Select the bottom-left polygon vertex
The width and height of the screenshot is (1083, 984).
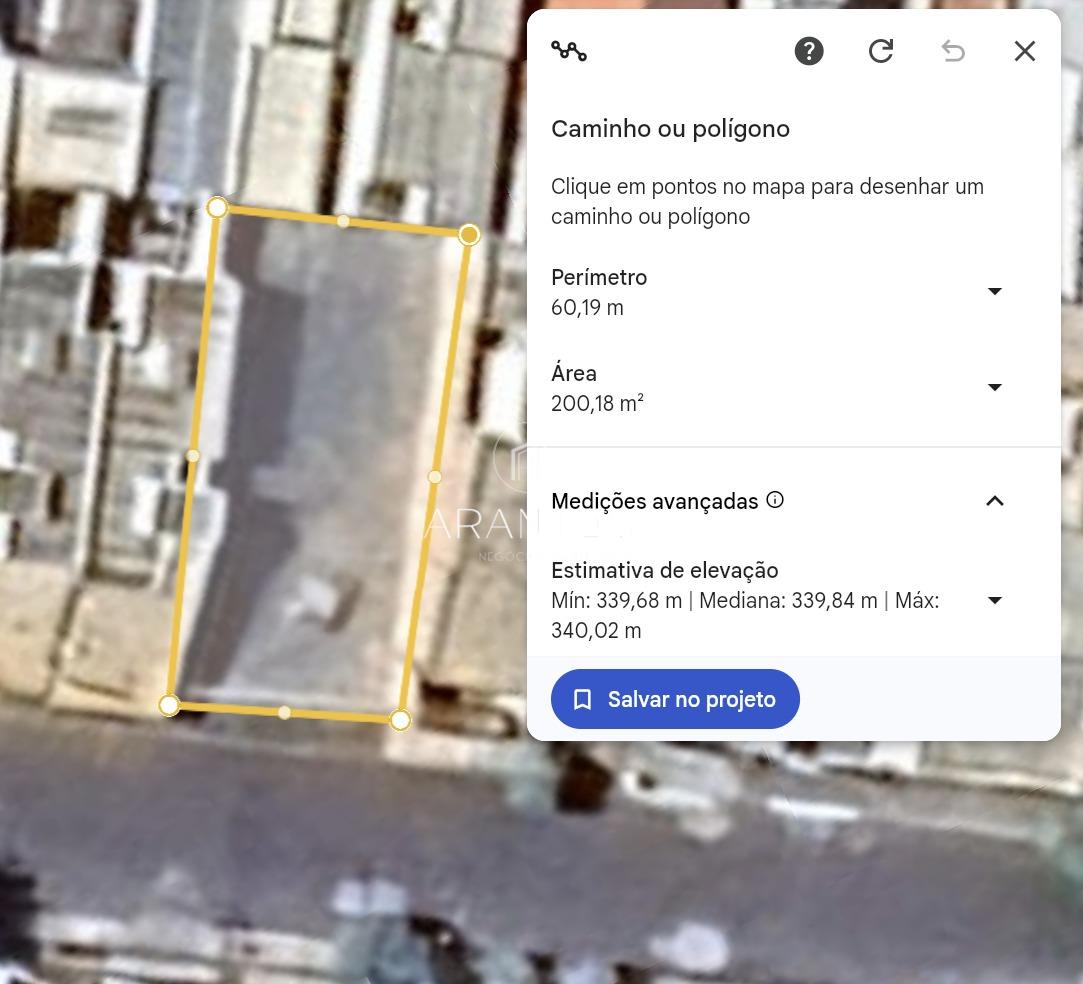click(169, 706)
